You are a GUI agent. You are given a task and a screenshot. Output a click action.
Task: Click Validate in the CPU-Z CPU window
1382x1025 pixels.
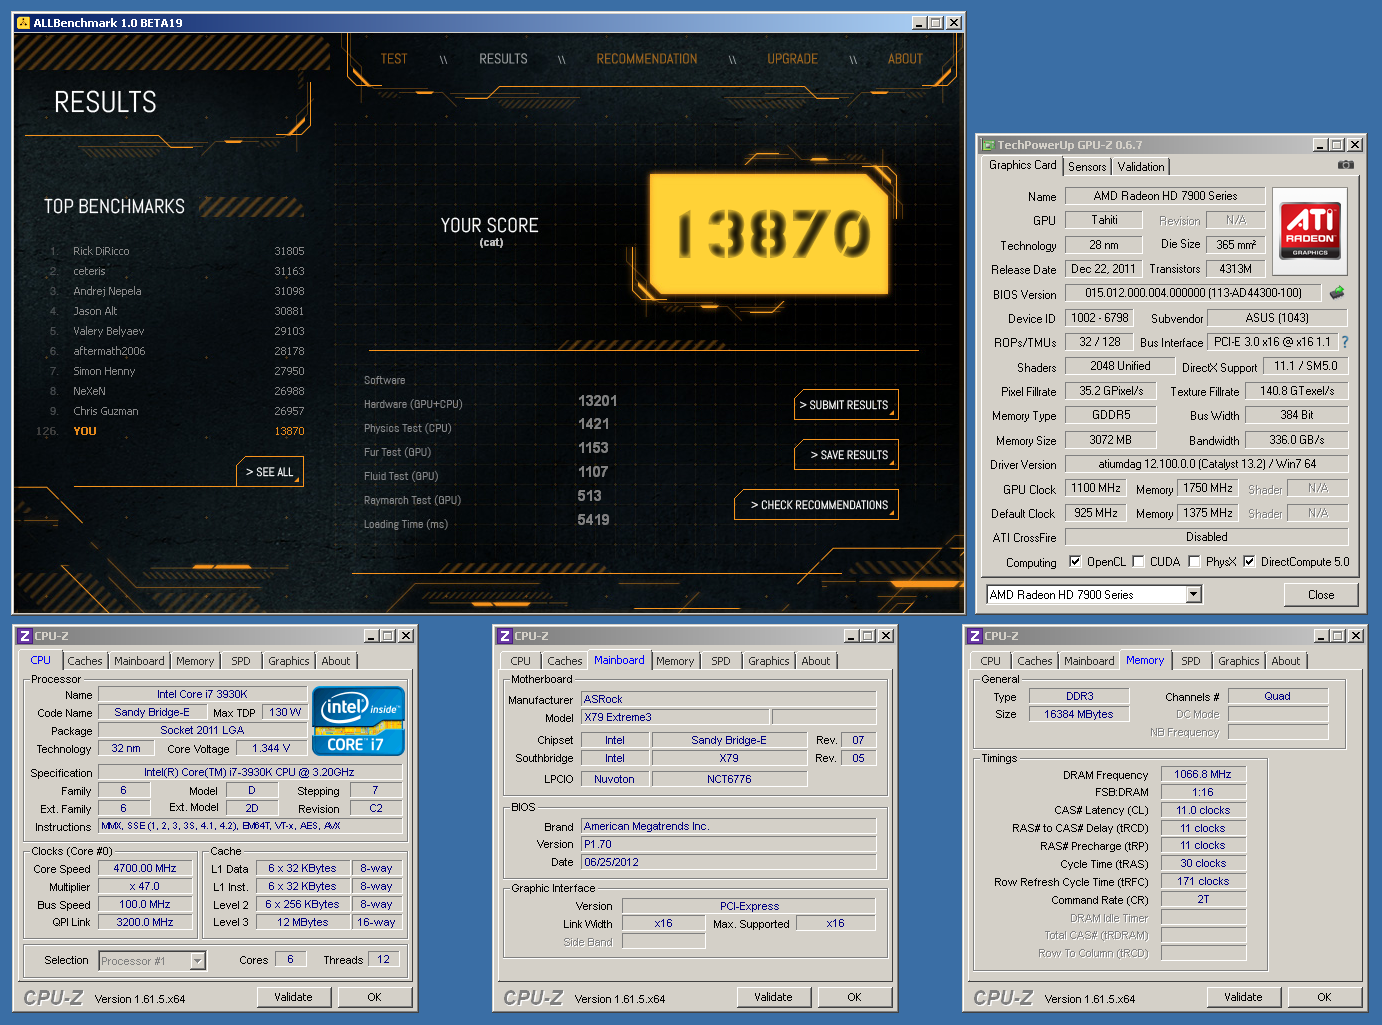[293, 997]
